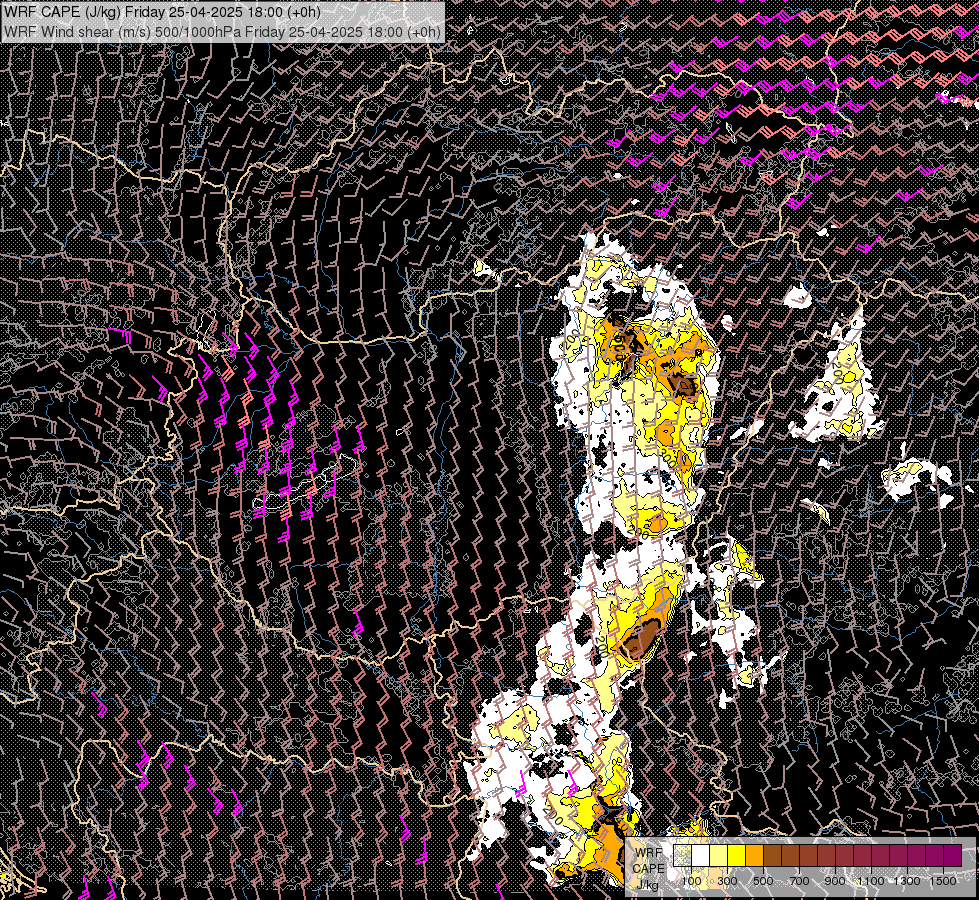
Task: Click the J/kg unit label in legend
Action: [647, 884]
